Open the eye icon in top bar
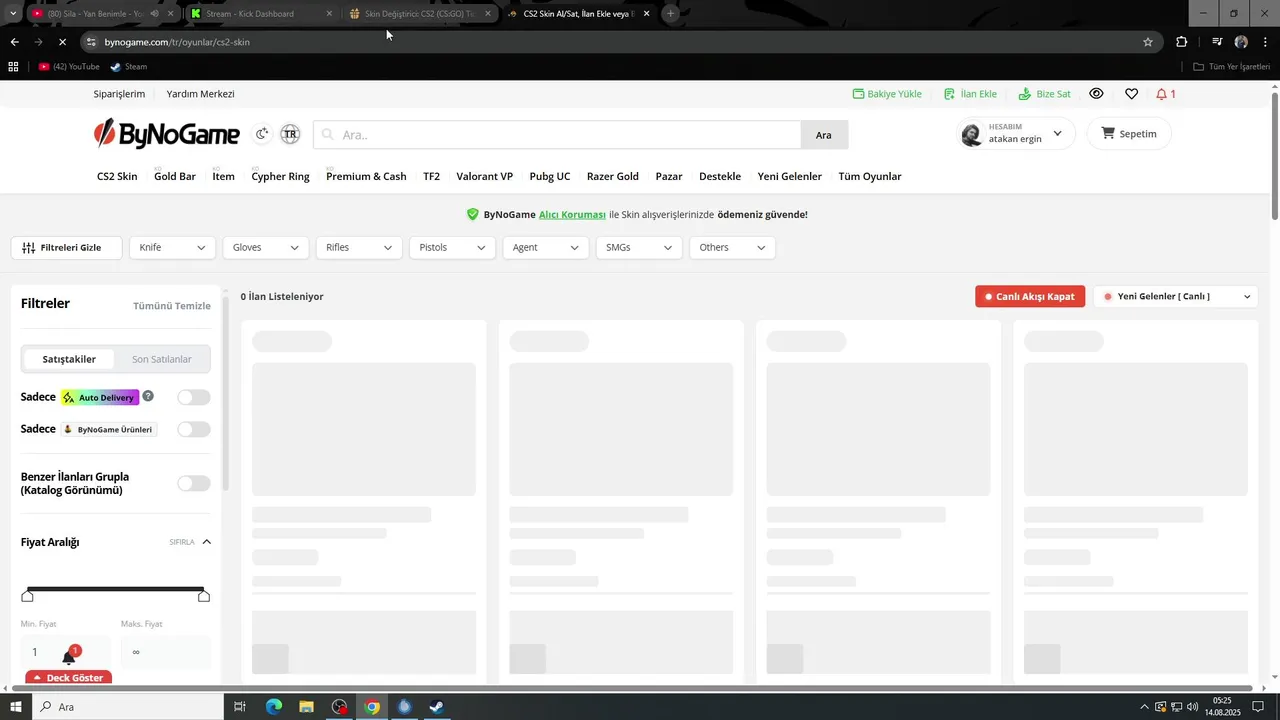The width and height of the screenshot is (1280, 720). pos(1096,93)
